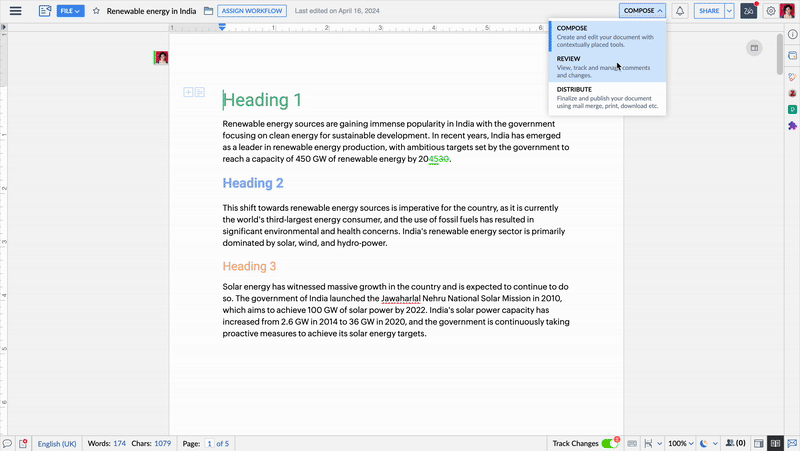
Task: Click the collaborator avatar in left margin
Action: click(x=161, y=58)
